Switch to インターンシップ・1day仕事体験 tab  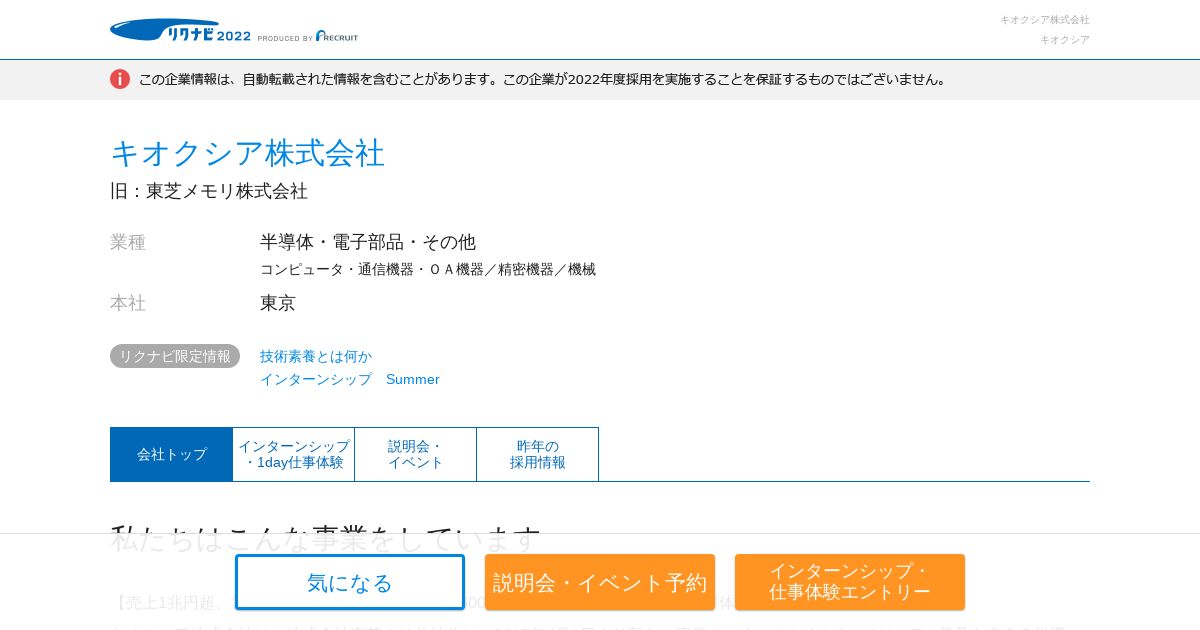294,454
